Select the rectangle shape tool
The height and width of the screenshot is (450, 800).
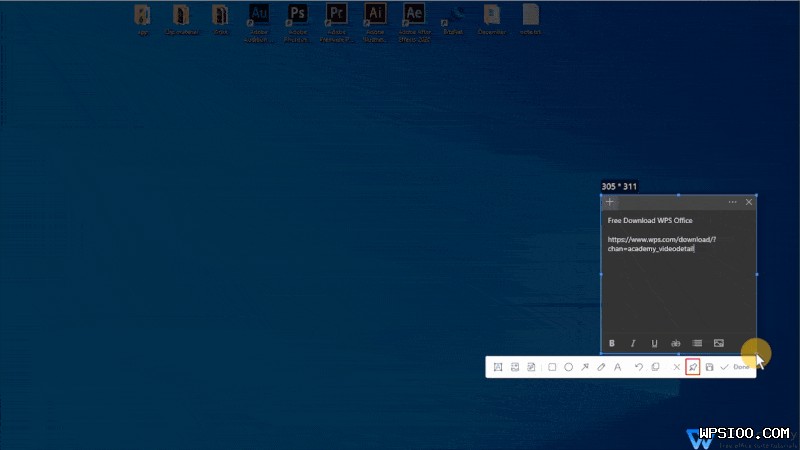point(552,367)
